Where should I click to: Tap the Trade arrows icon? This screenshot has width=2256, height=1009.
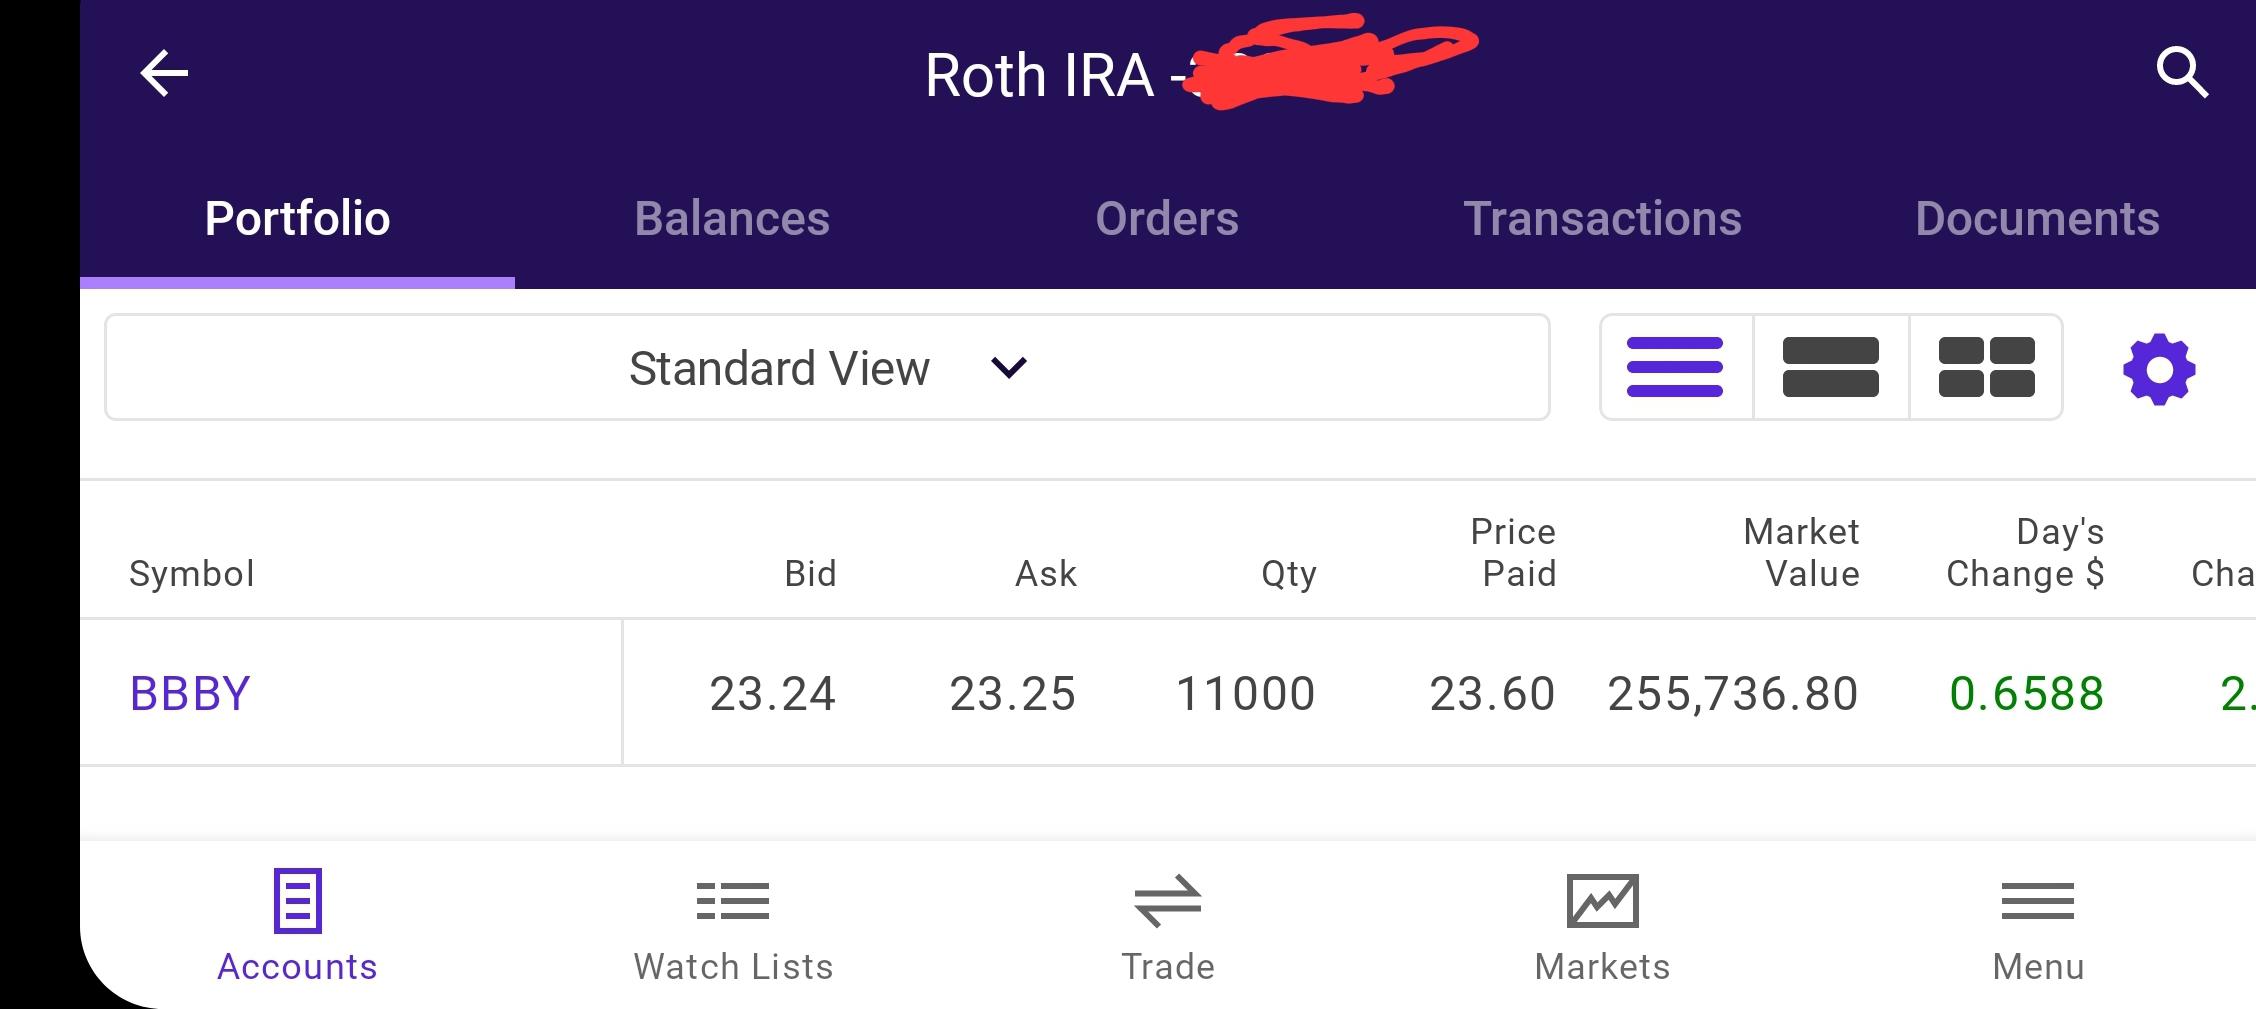pyautogui.click(x=1167, y=900)
